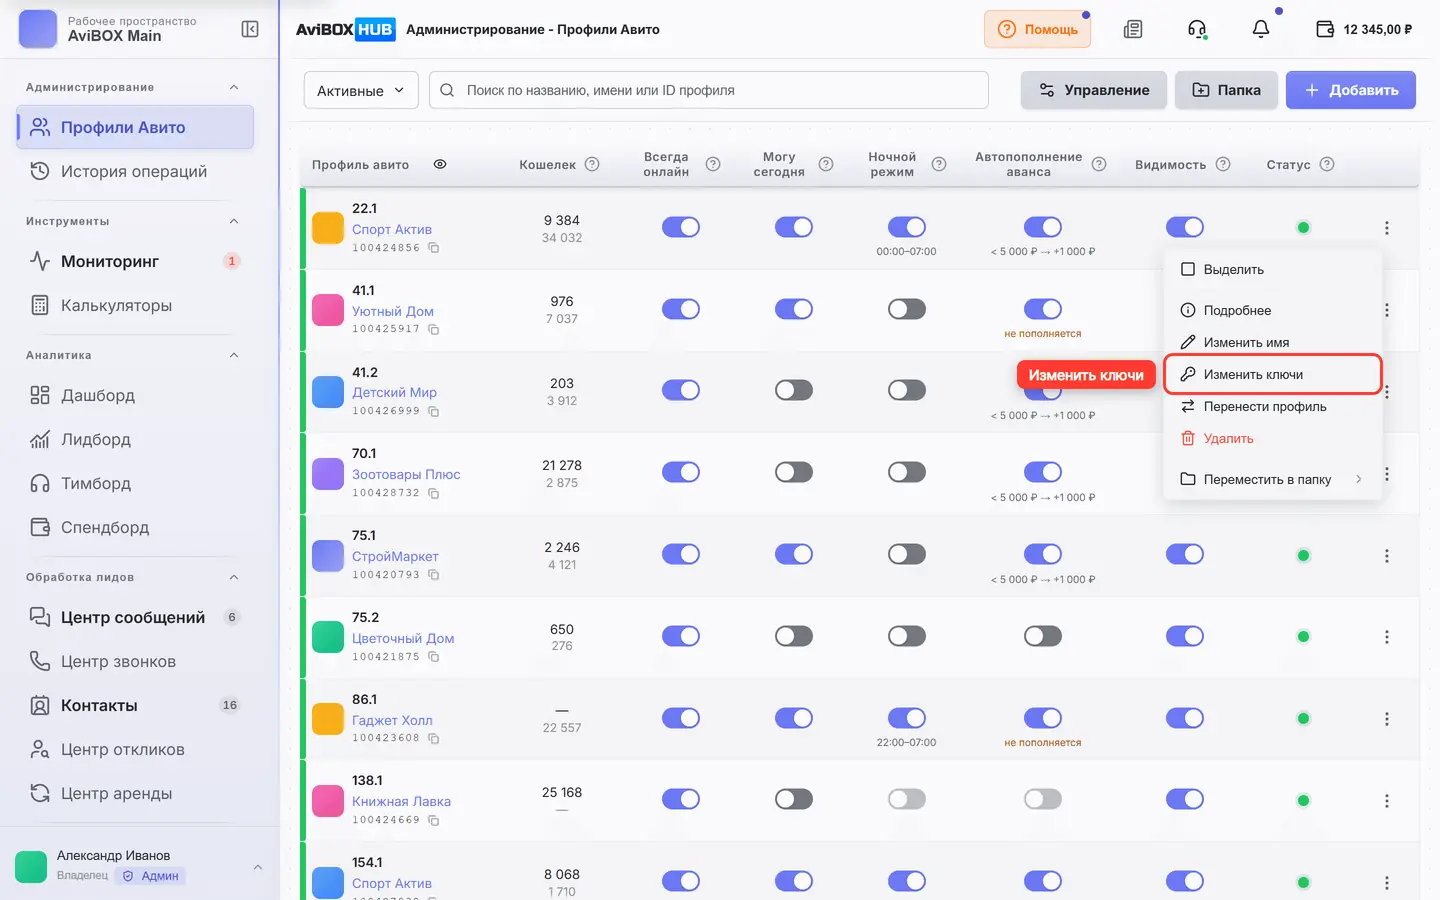Open Мониторинг in the sidebar
Viewport: 1440px width, 900px height.
point(135,261)
